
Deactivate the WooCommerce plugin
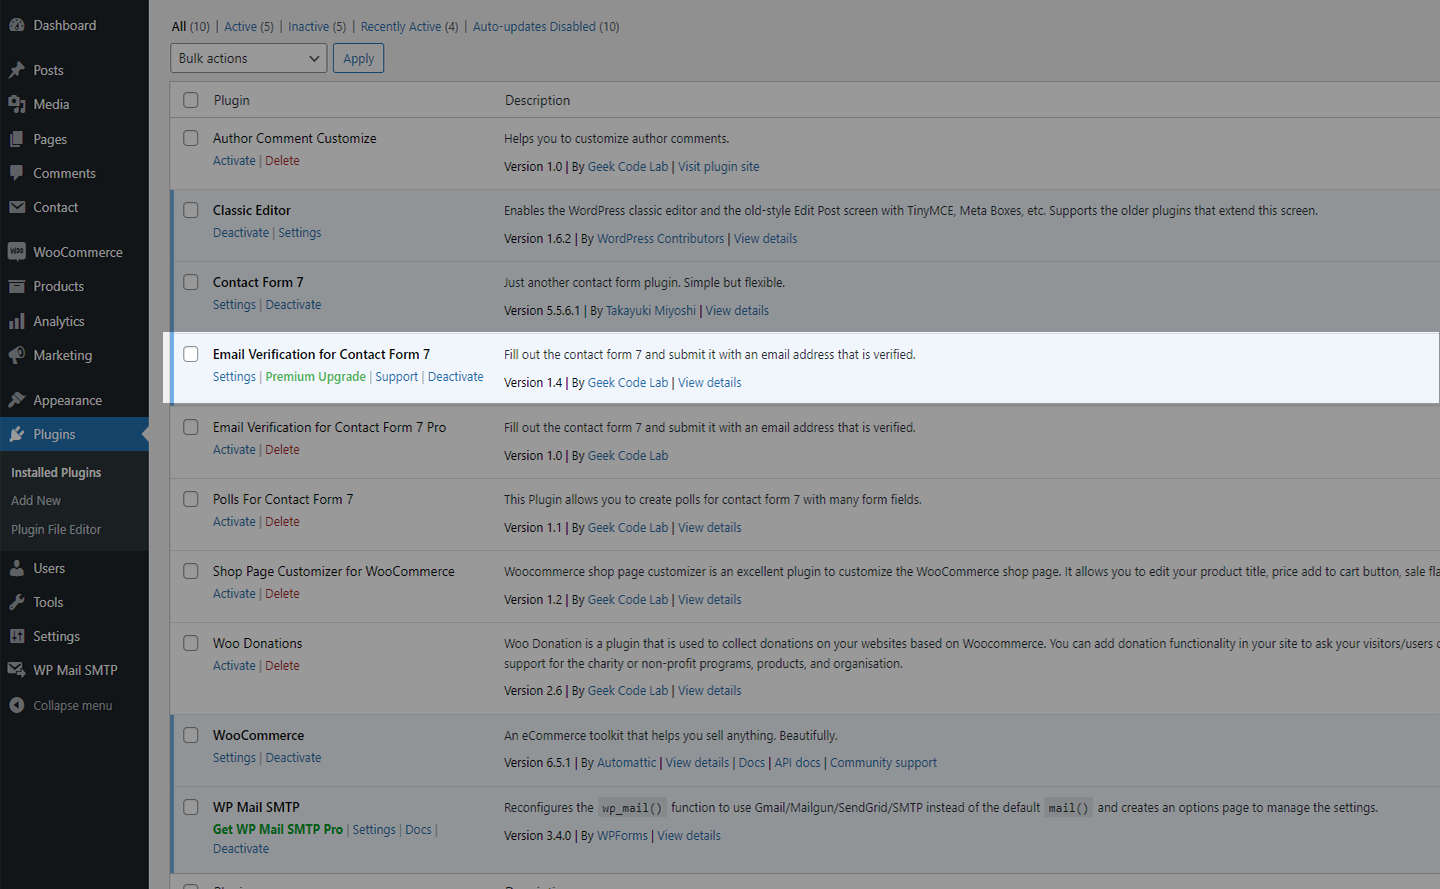click(x=294, y=757)
